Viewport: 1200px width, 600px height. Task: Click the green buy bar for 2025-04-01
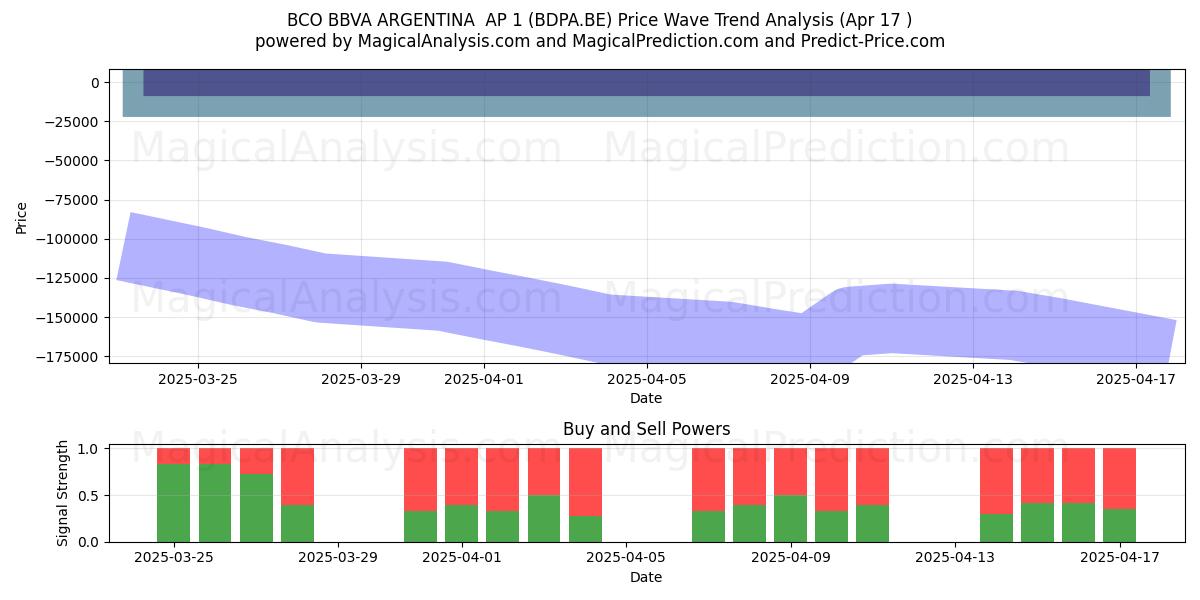click(x=461, y=523)
